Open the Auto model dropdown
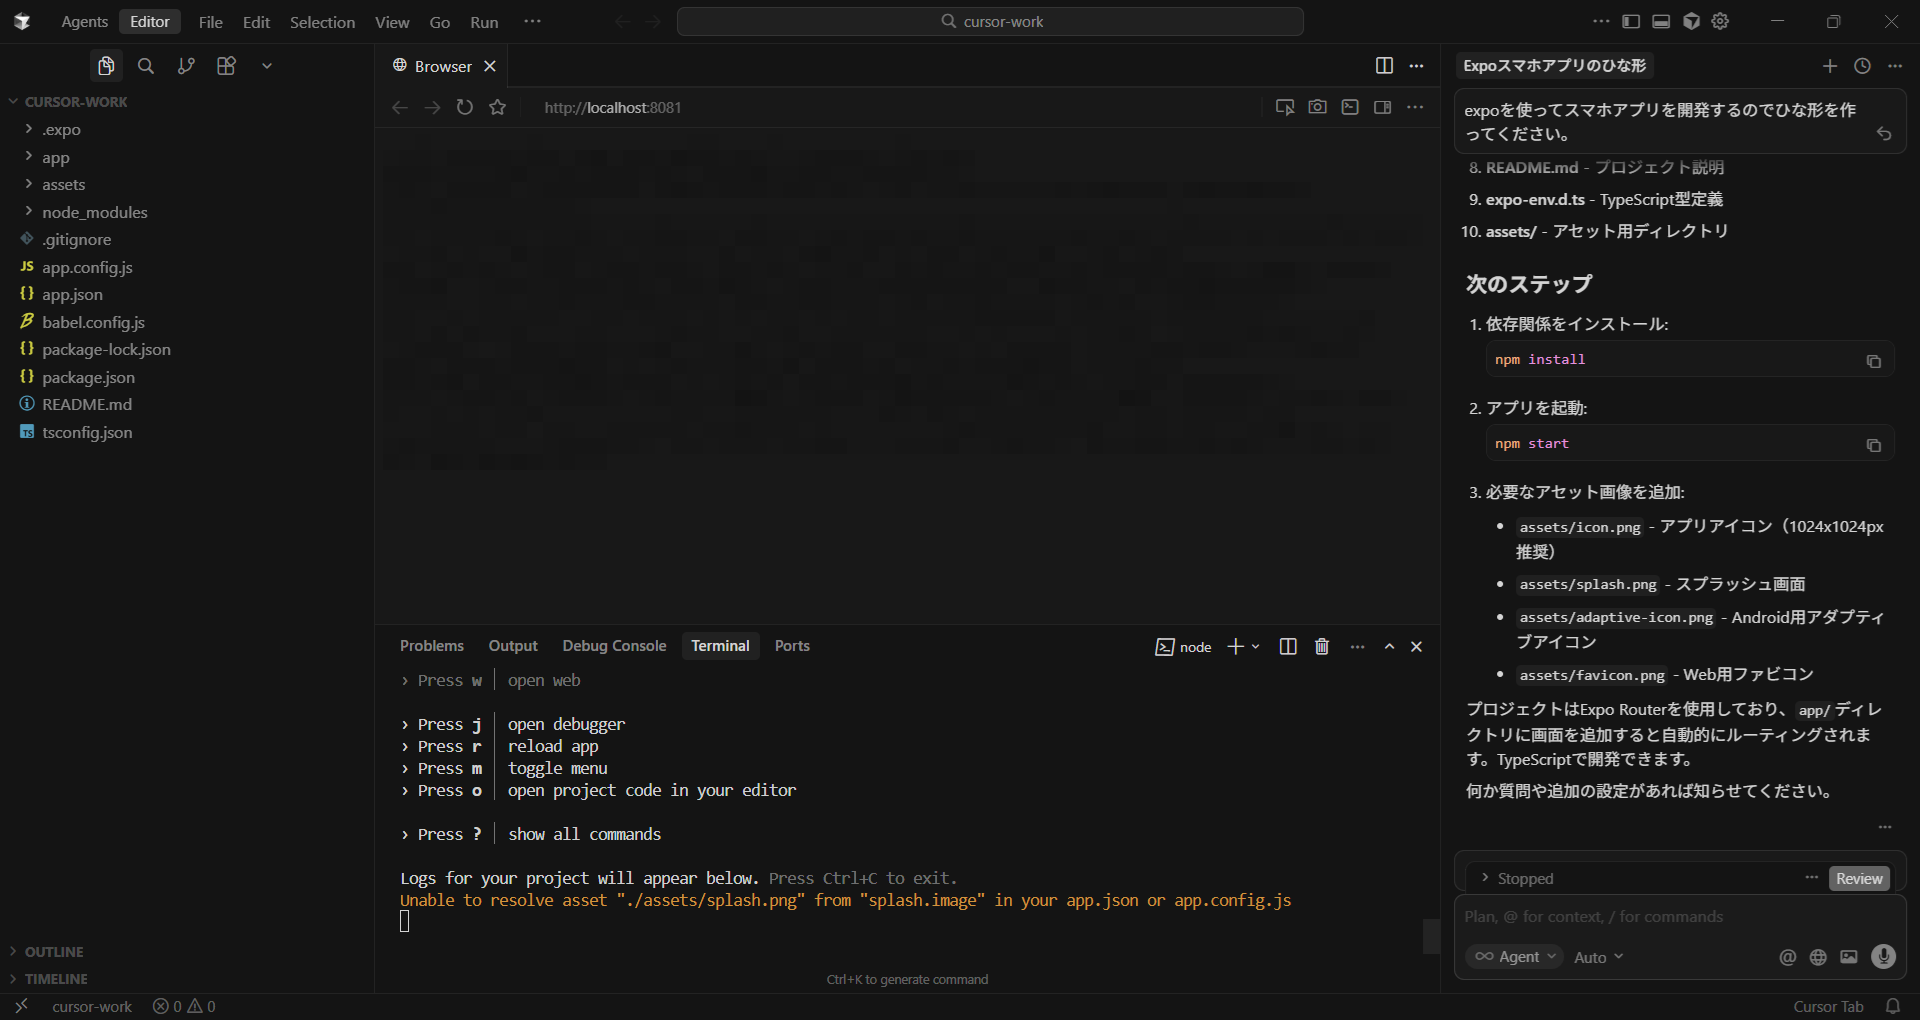The height and width of the screenshot is (1020, 1920). (1598, 957)
